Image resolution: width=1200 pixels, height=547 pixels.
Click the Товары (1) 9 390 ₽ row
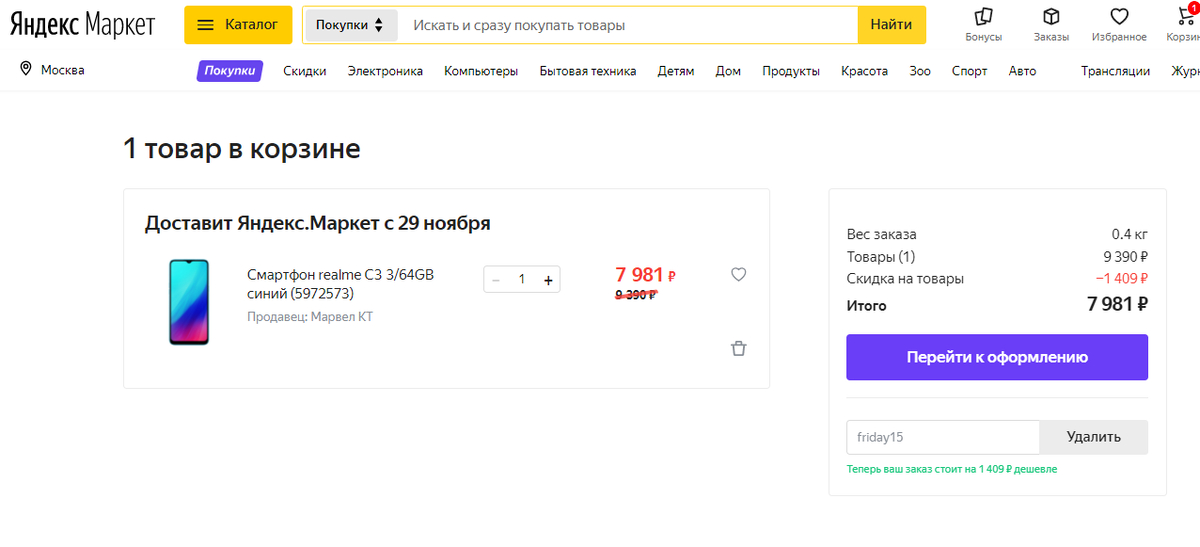pos(997,256)
